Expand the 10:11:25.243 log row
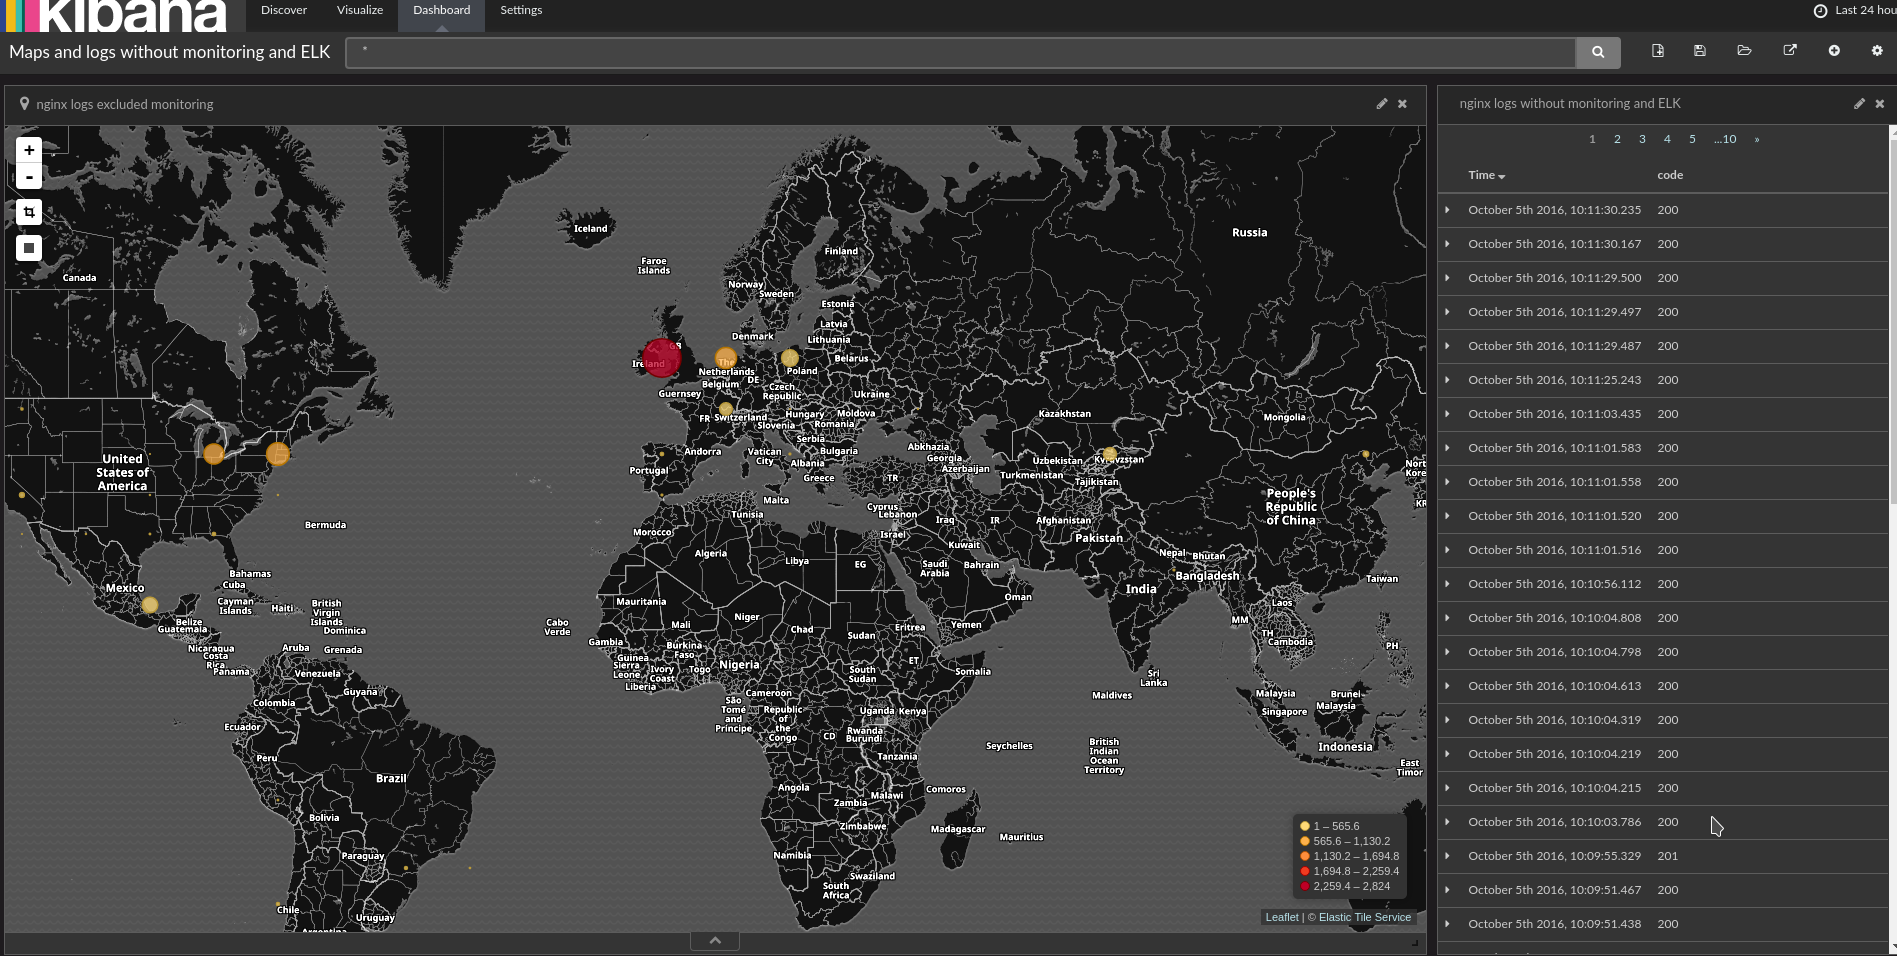Screen dimensions: 1897x956 tap(1447, 380)
